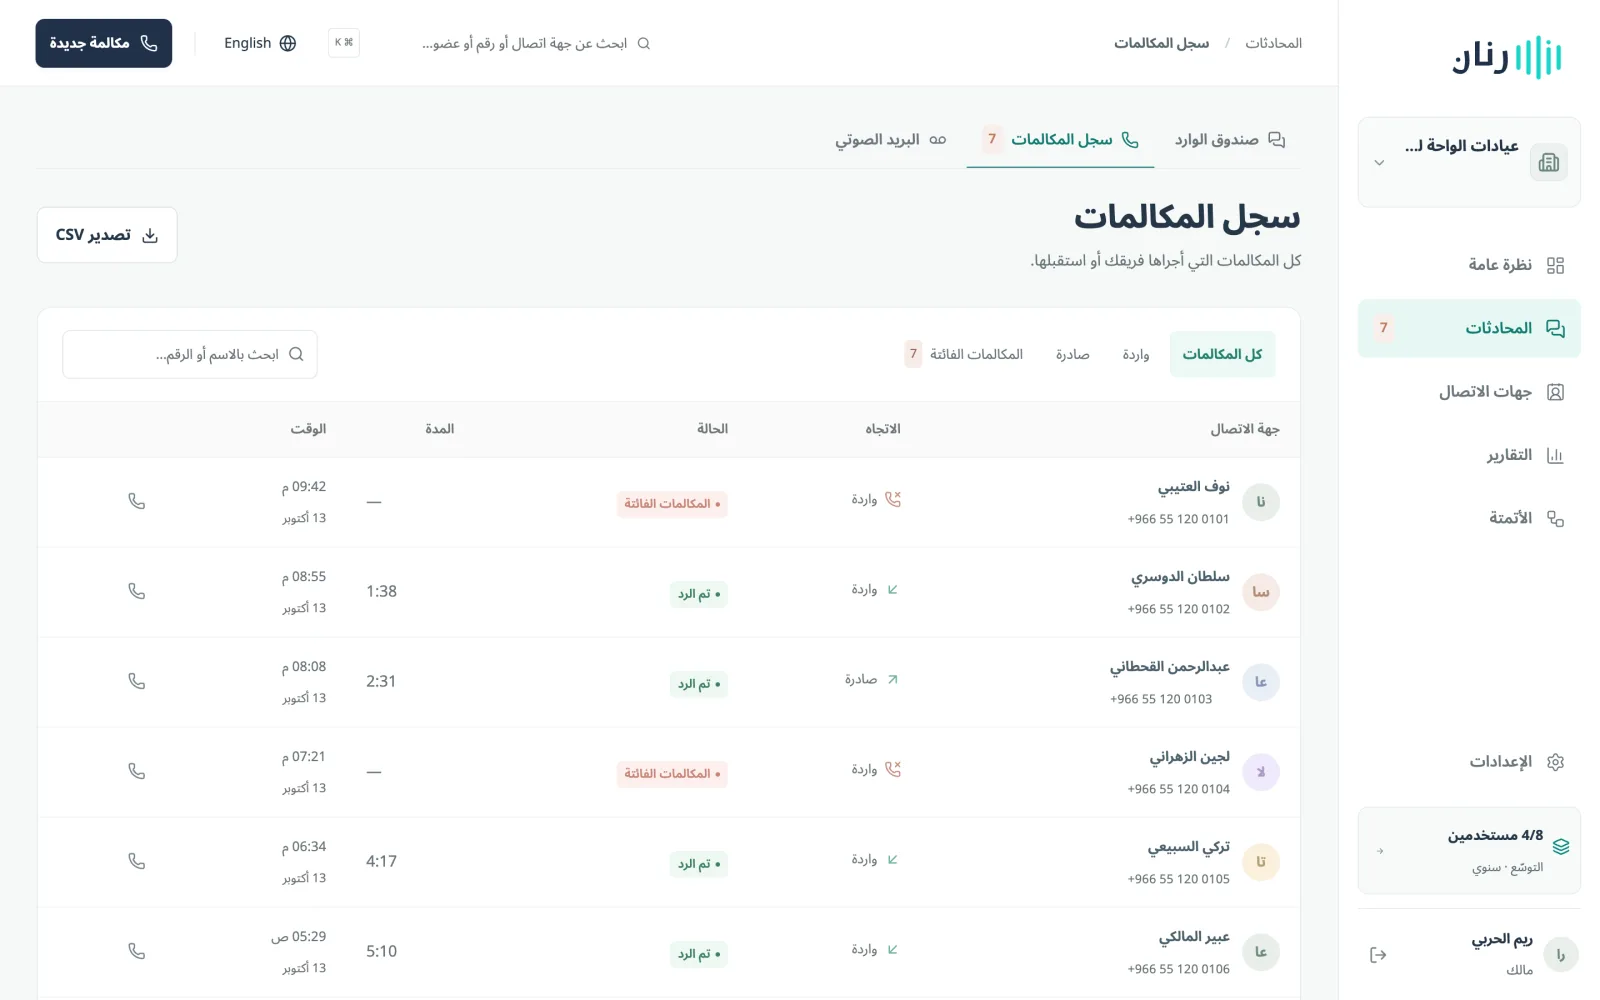Open the صندوق الوارد tab
This screenshot has height=1000, width=1600.
(x=1229, y=140)
